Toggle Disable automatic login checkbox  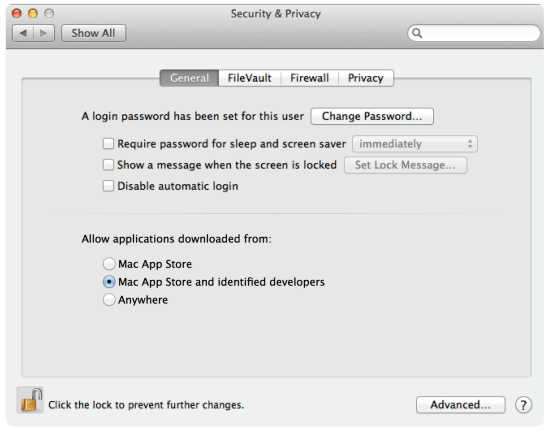pyautogui.click(x=108, y=186)
